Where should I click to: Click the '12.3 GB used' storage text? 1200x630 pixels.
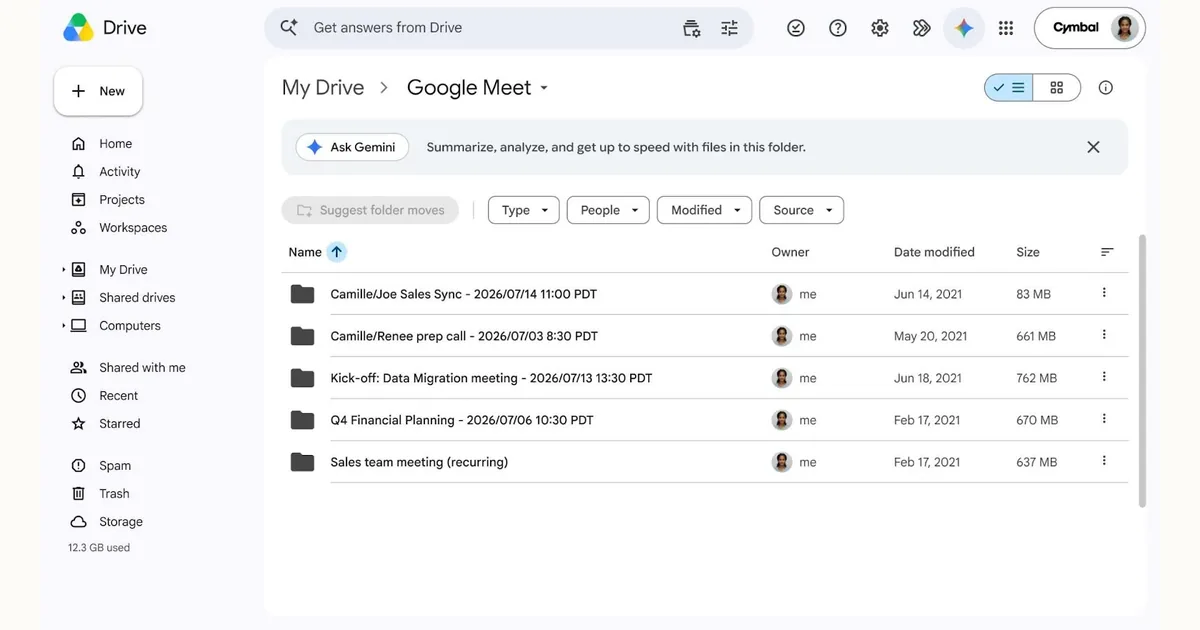(x=99, y=548)
